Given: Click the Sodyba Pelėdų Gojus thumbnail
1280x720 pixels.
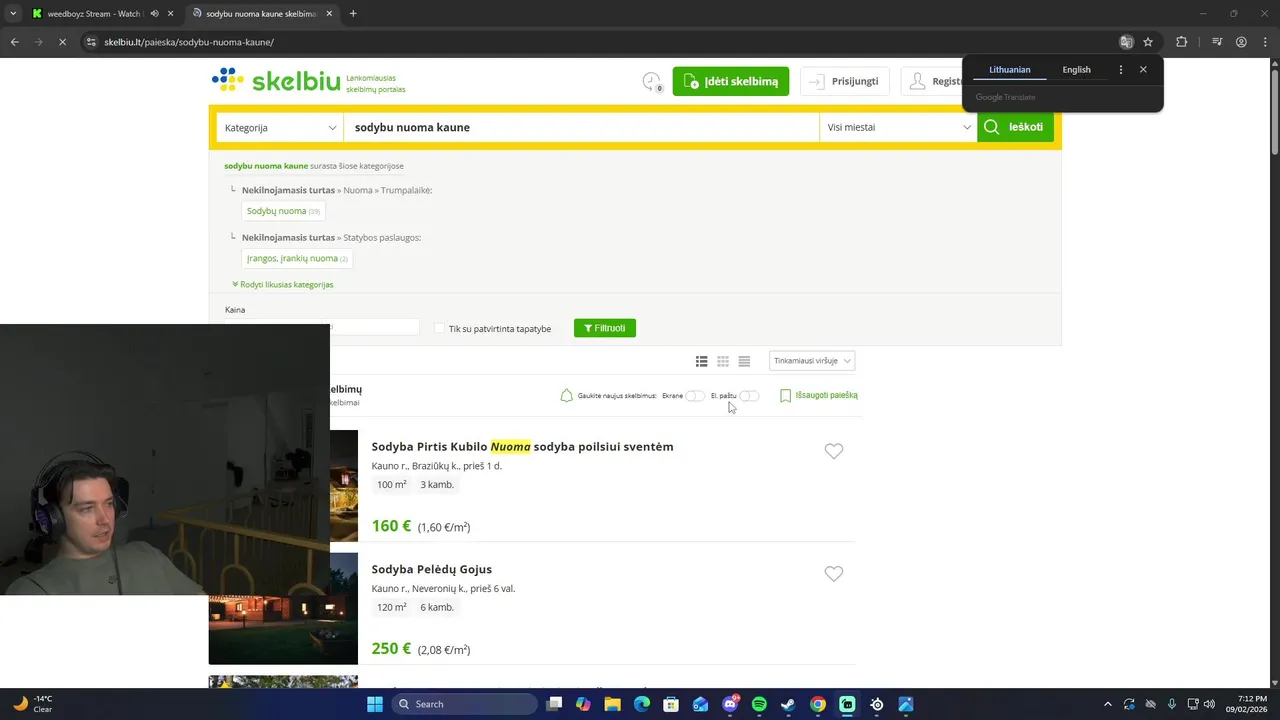Looking at the screenshot, I should 283,609.
